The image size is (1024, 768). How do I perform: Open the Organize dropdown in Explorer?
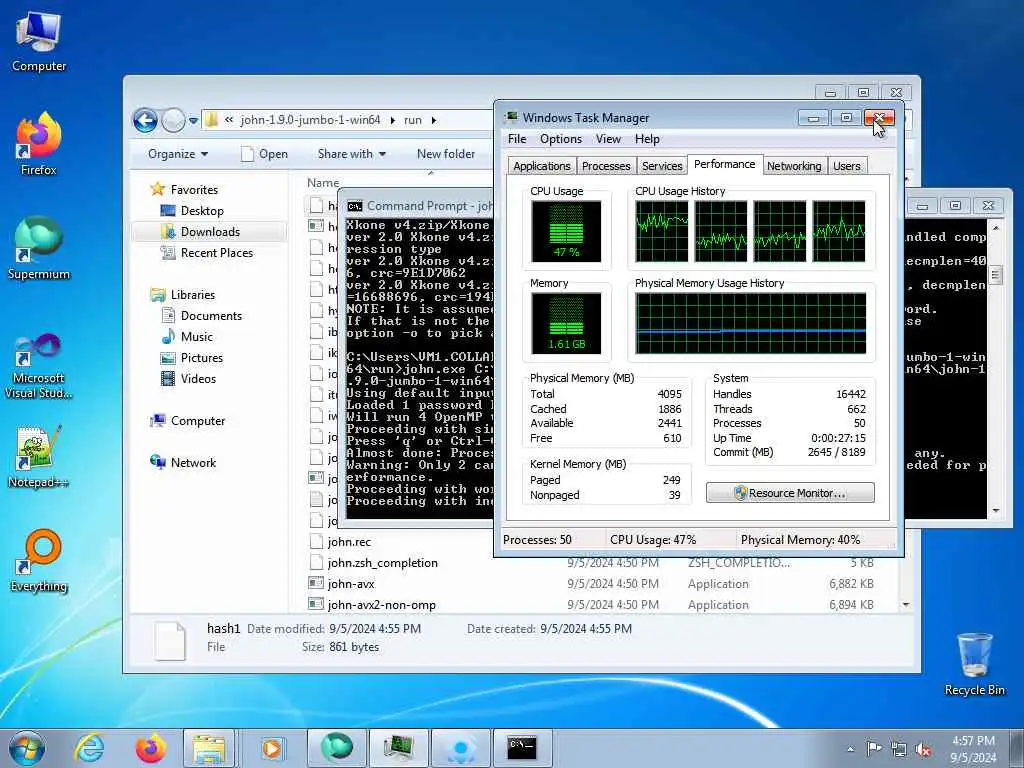coord(178,154)
